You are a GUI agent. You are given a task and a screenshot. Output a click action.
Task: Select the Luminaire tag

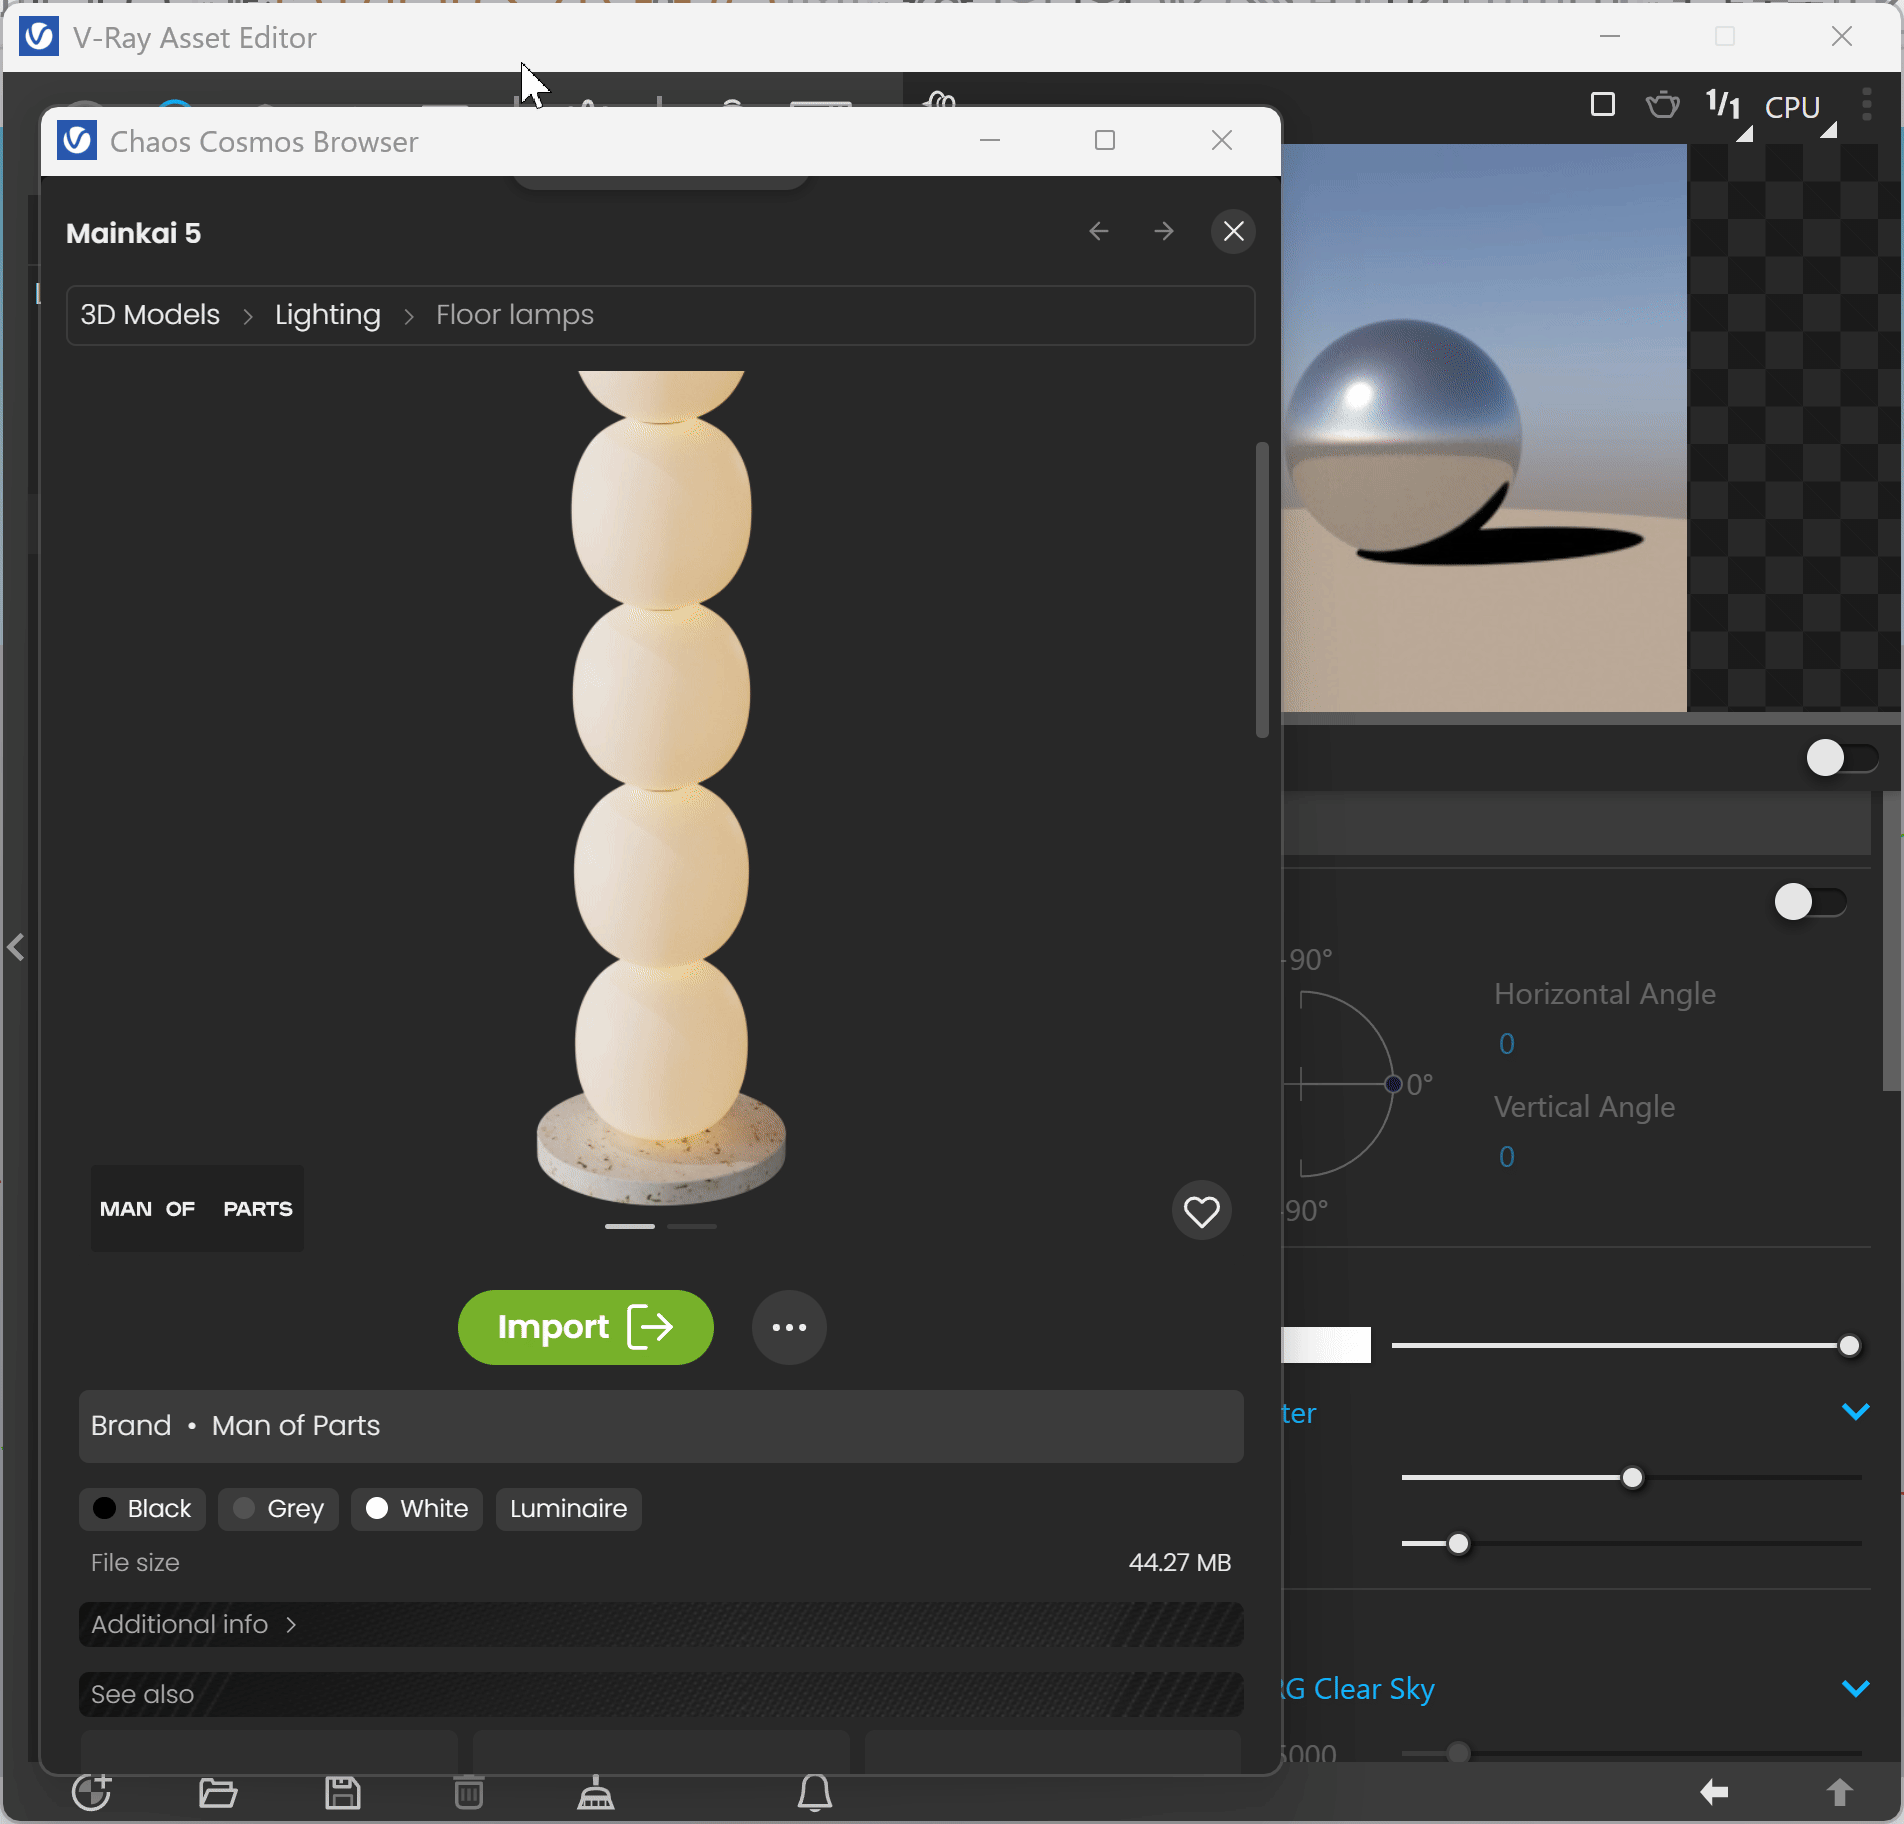pyautogui.click(x=569, y=1509)
